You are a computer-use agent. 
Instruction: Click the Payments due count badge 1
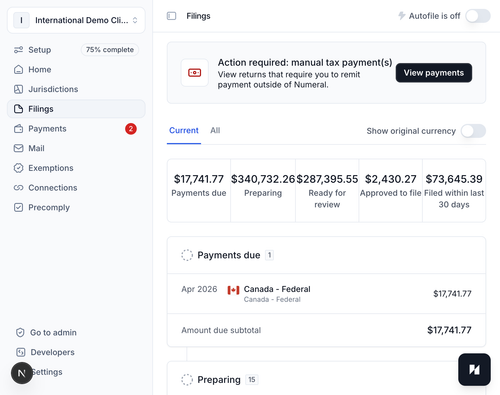(x=269, y=255)
